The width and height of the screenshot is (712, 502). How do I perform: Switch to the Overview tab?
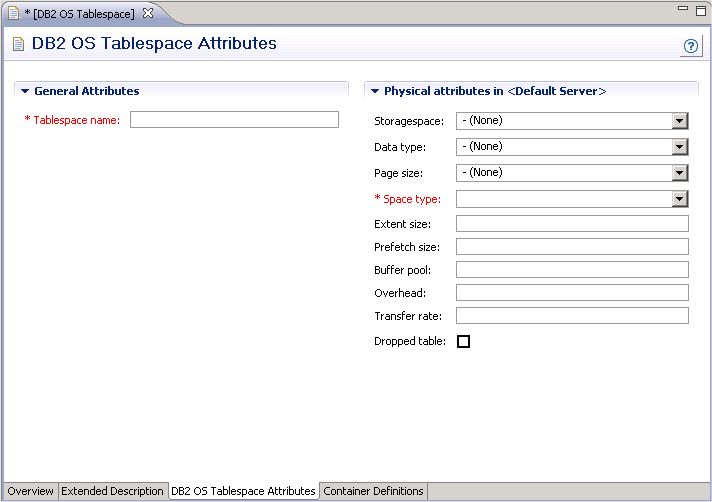tap(30, 491)
